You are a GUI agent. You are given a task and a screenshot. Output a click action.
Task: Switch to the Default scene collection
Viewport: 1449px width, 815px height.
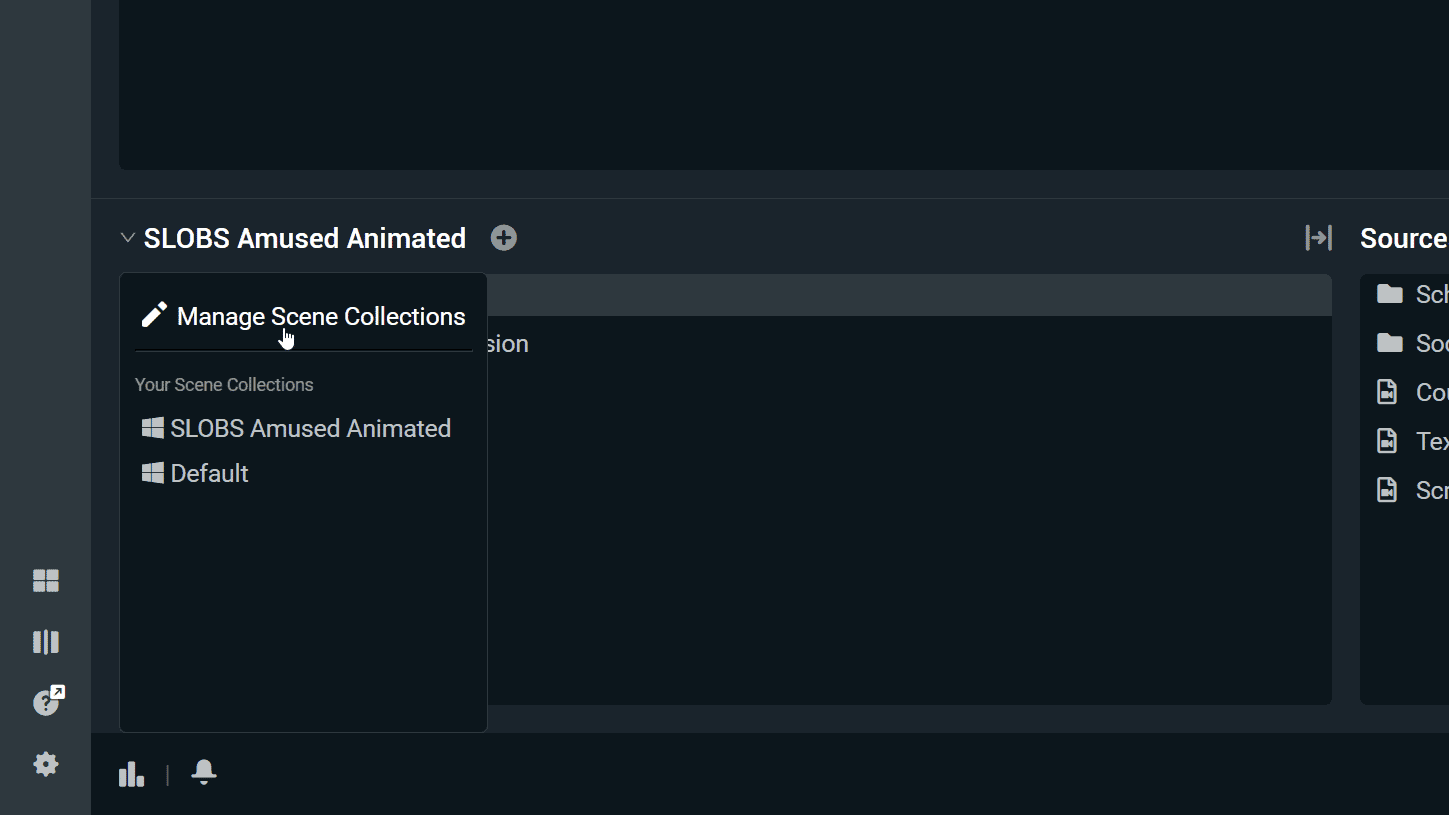pyautogui.click(x=209, y=473)
